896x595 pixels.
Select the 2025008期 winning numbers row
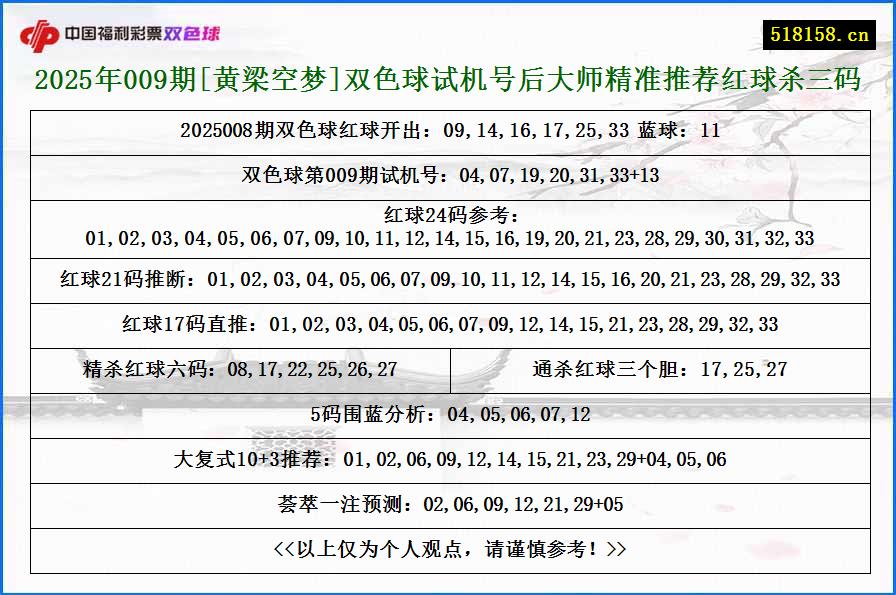pos(448,130)
